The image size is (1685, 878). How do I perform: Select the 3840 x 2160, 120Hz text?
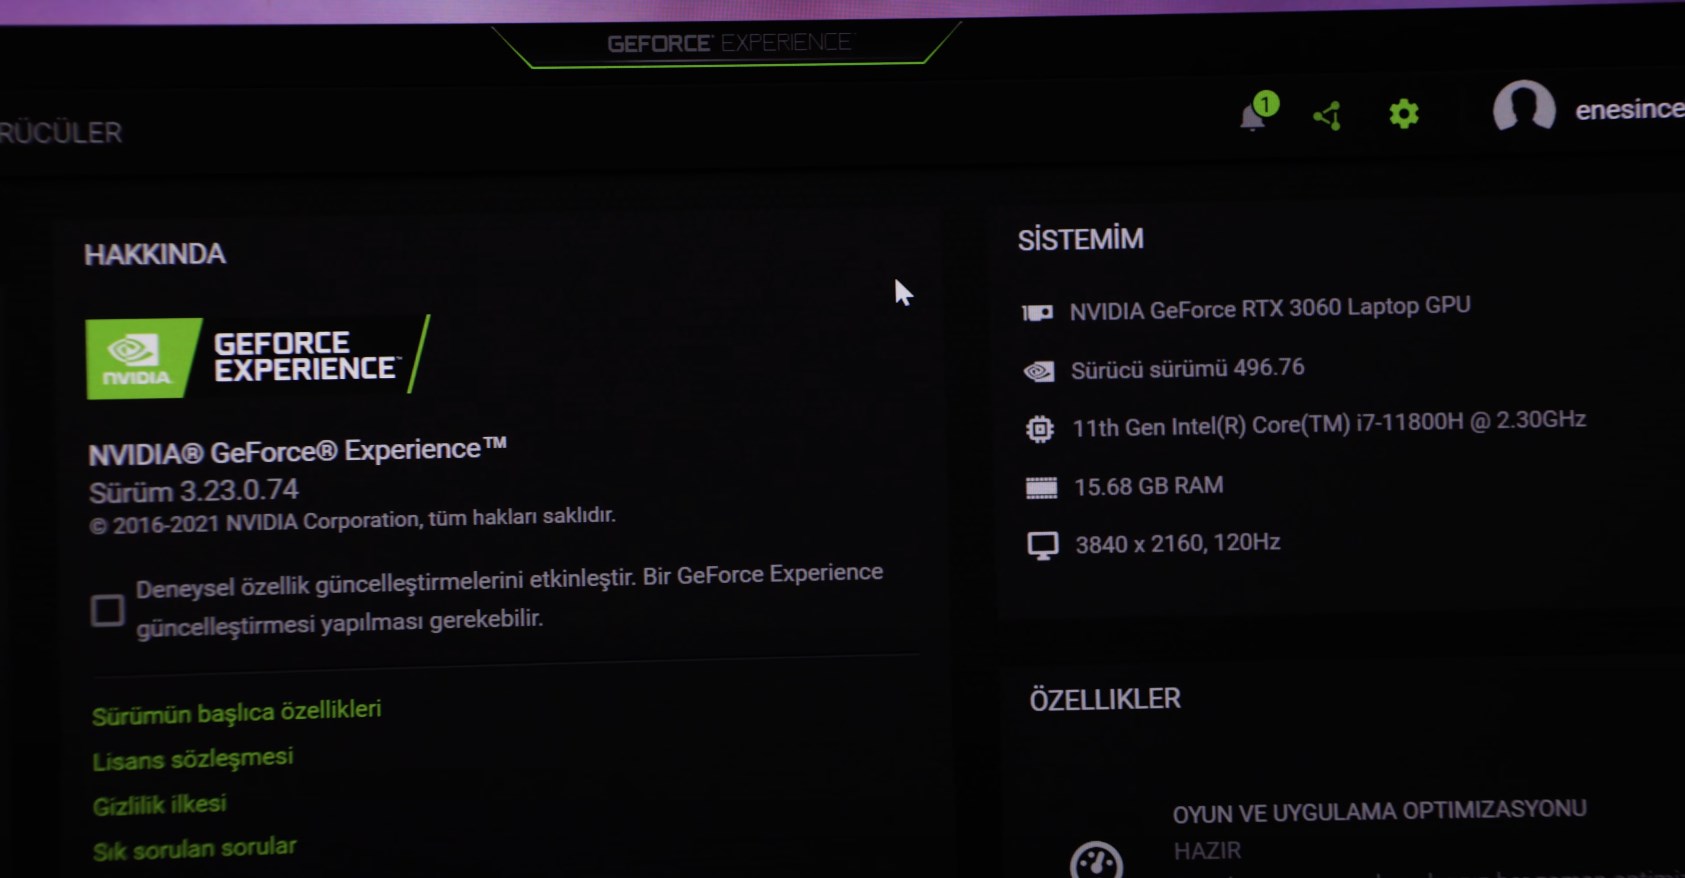click(1177, 543)
